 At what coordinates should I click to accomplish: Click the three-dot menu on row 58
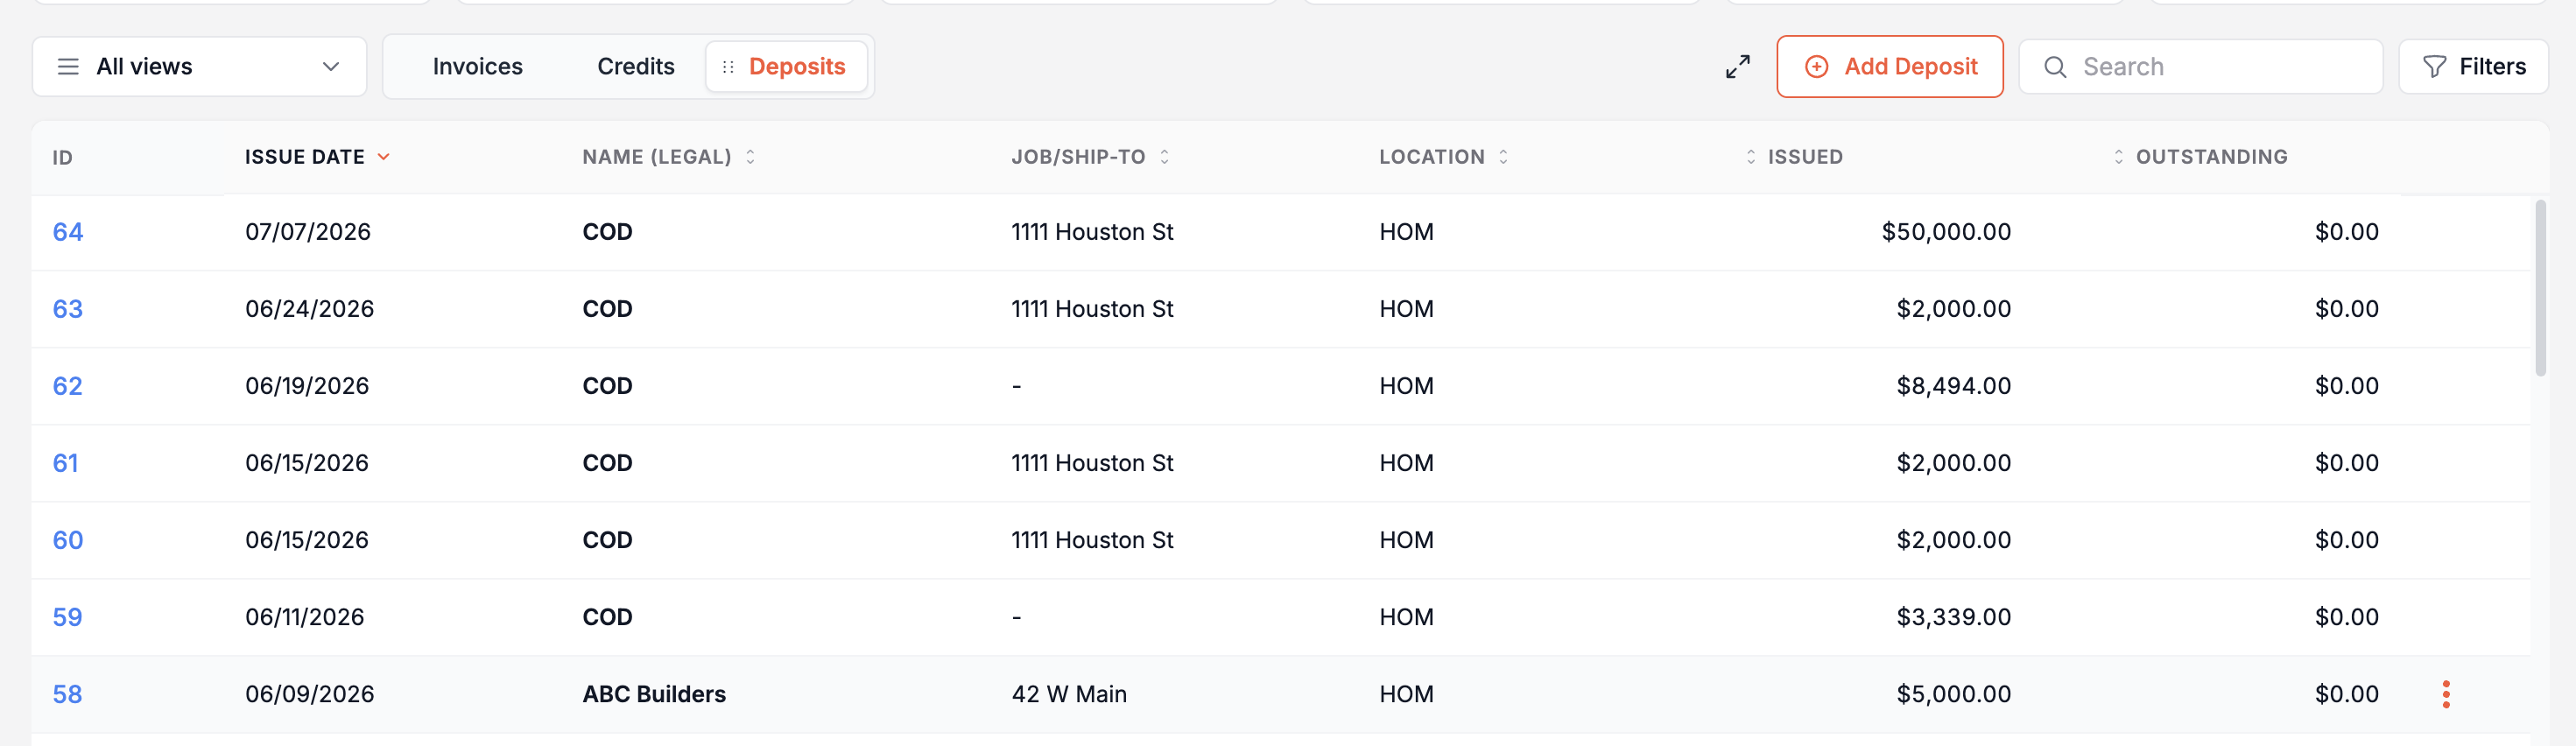coord(2445,694)
